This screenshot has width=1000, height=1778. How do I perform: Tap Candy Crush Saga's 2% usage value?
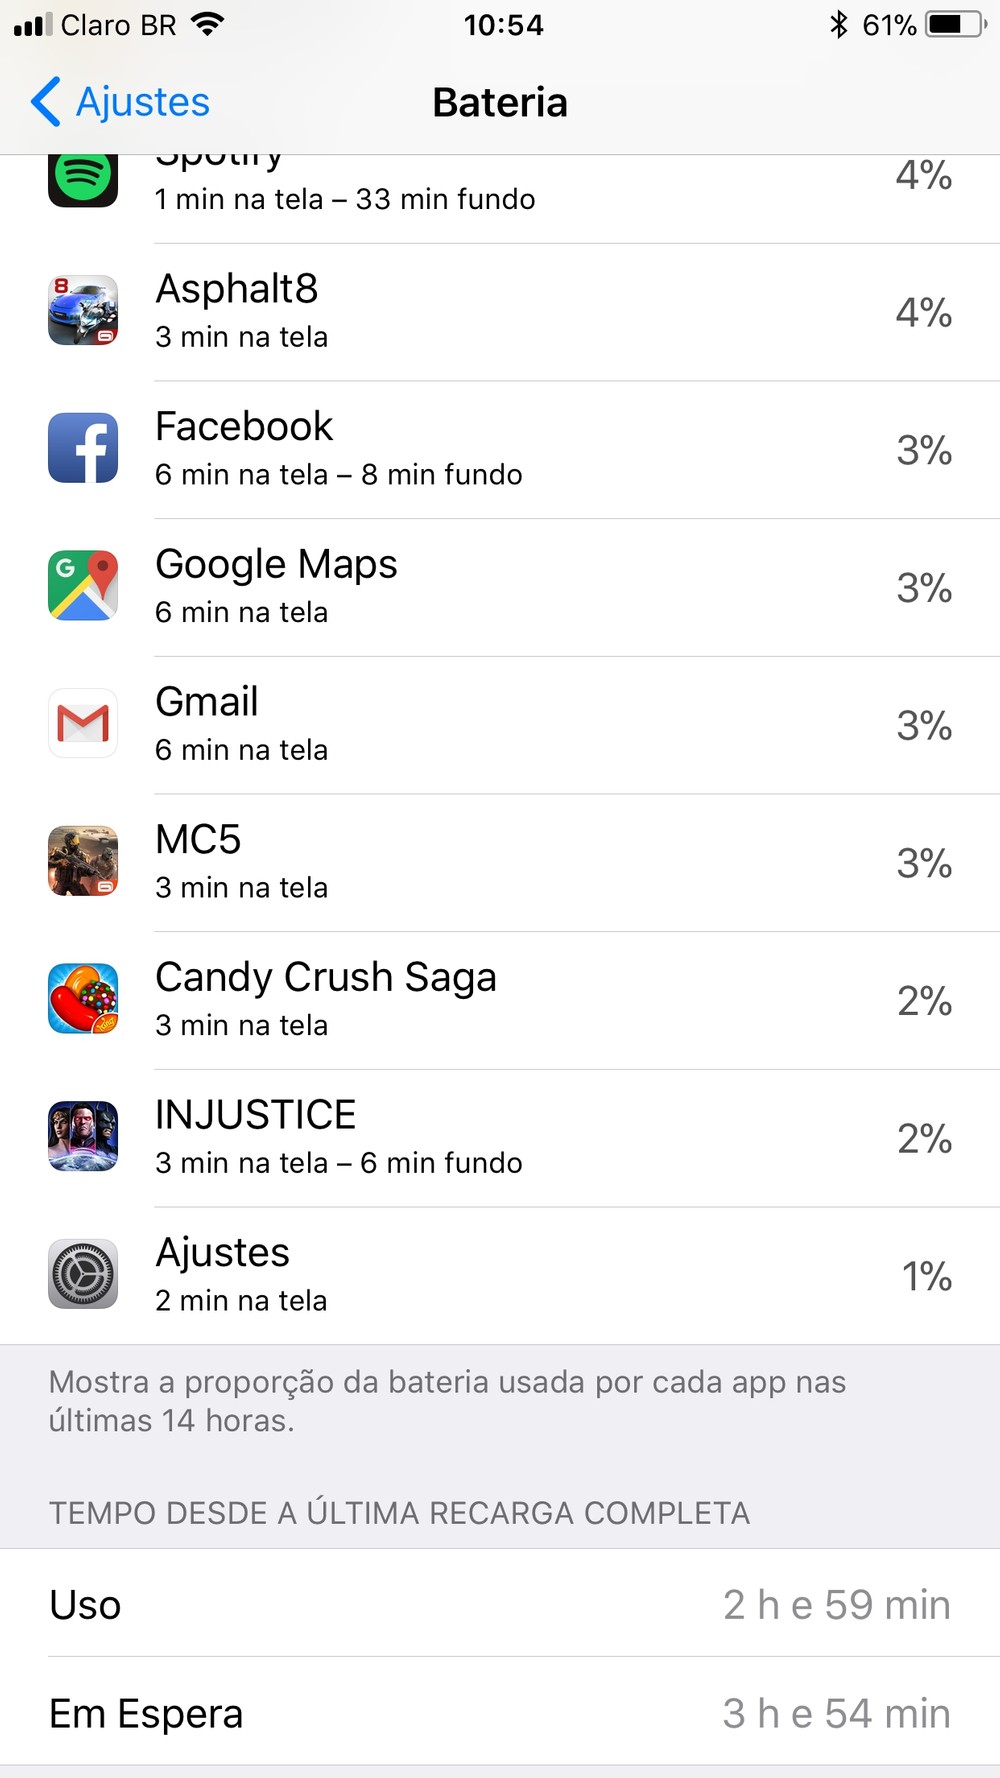tap(923, 1001)
